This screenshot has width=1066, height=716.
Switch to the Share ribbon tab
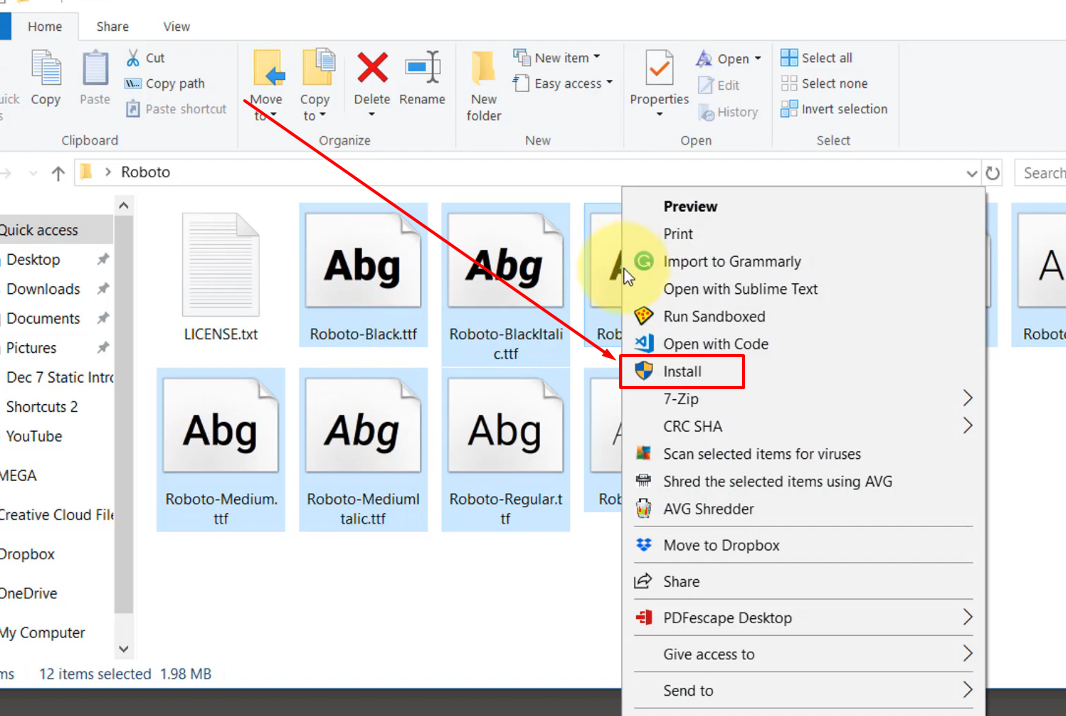pos(112,27)
